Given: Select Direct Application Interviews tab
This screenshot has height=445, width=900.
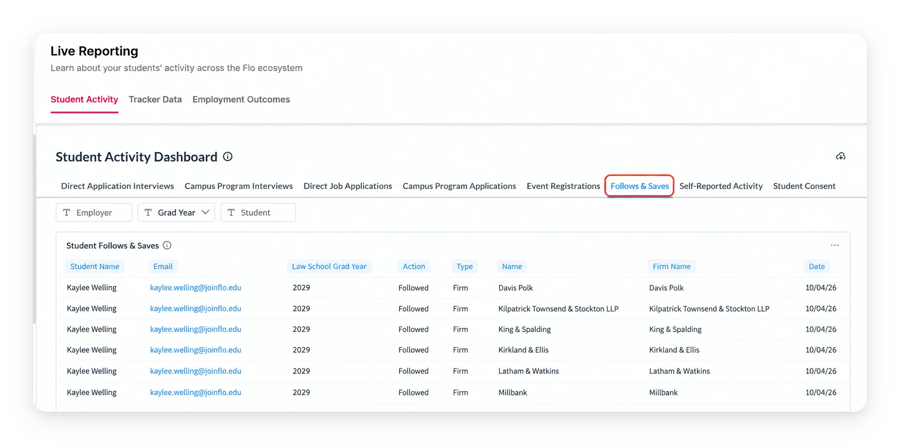Looking at the screenshot, I should tap(117, 186).
